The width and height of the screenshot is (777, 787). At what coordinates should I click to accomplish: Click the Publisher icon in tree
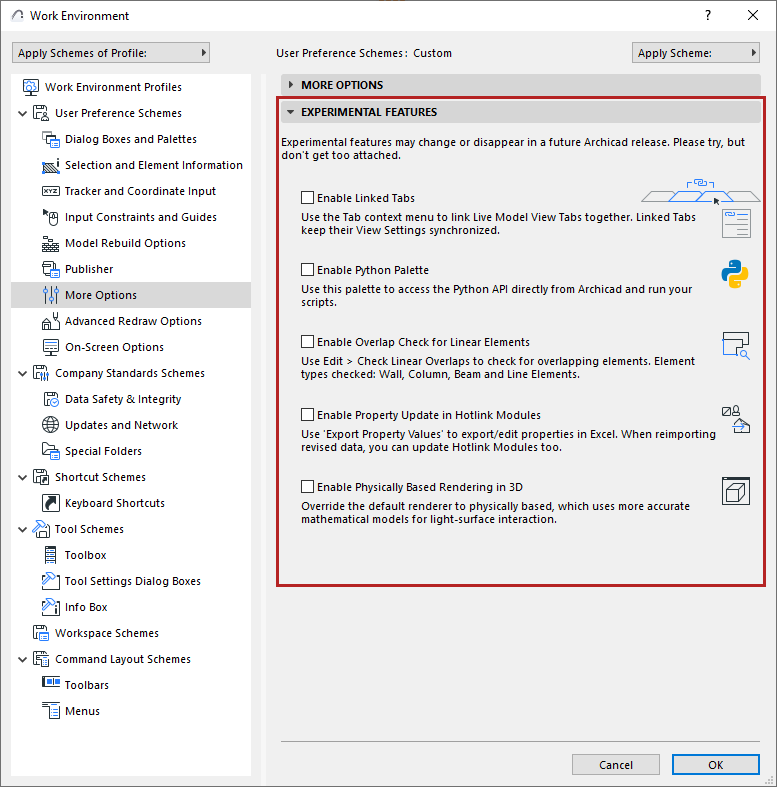coord(51,270)
